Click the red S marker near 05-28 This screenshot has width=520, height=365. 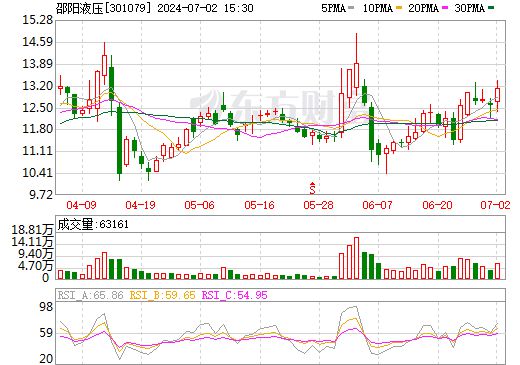312,188
